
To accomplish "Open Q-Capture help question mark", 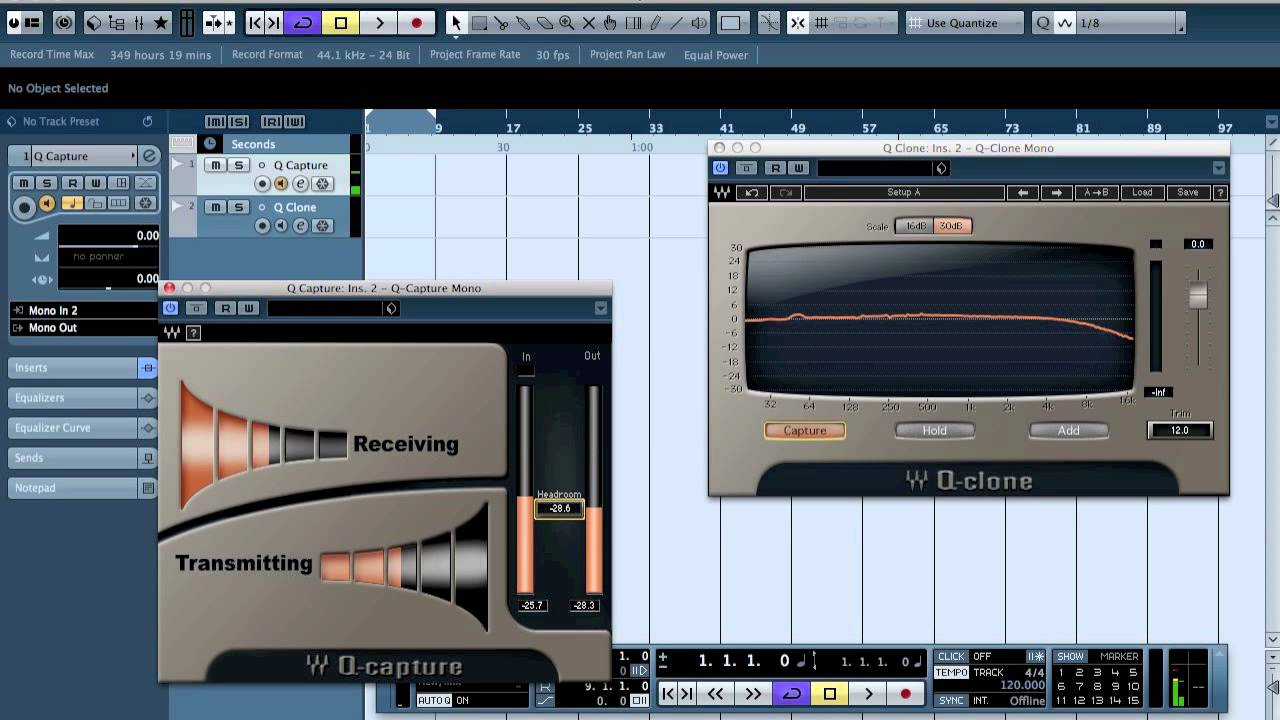I will (x=194, y=333).
